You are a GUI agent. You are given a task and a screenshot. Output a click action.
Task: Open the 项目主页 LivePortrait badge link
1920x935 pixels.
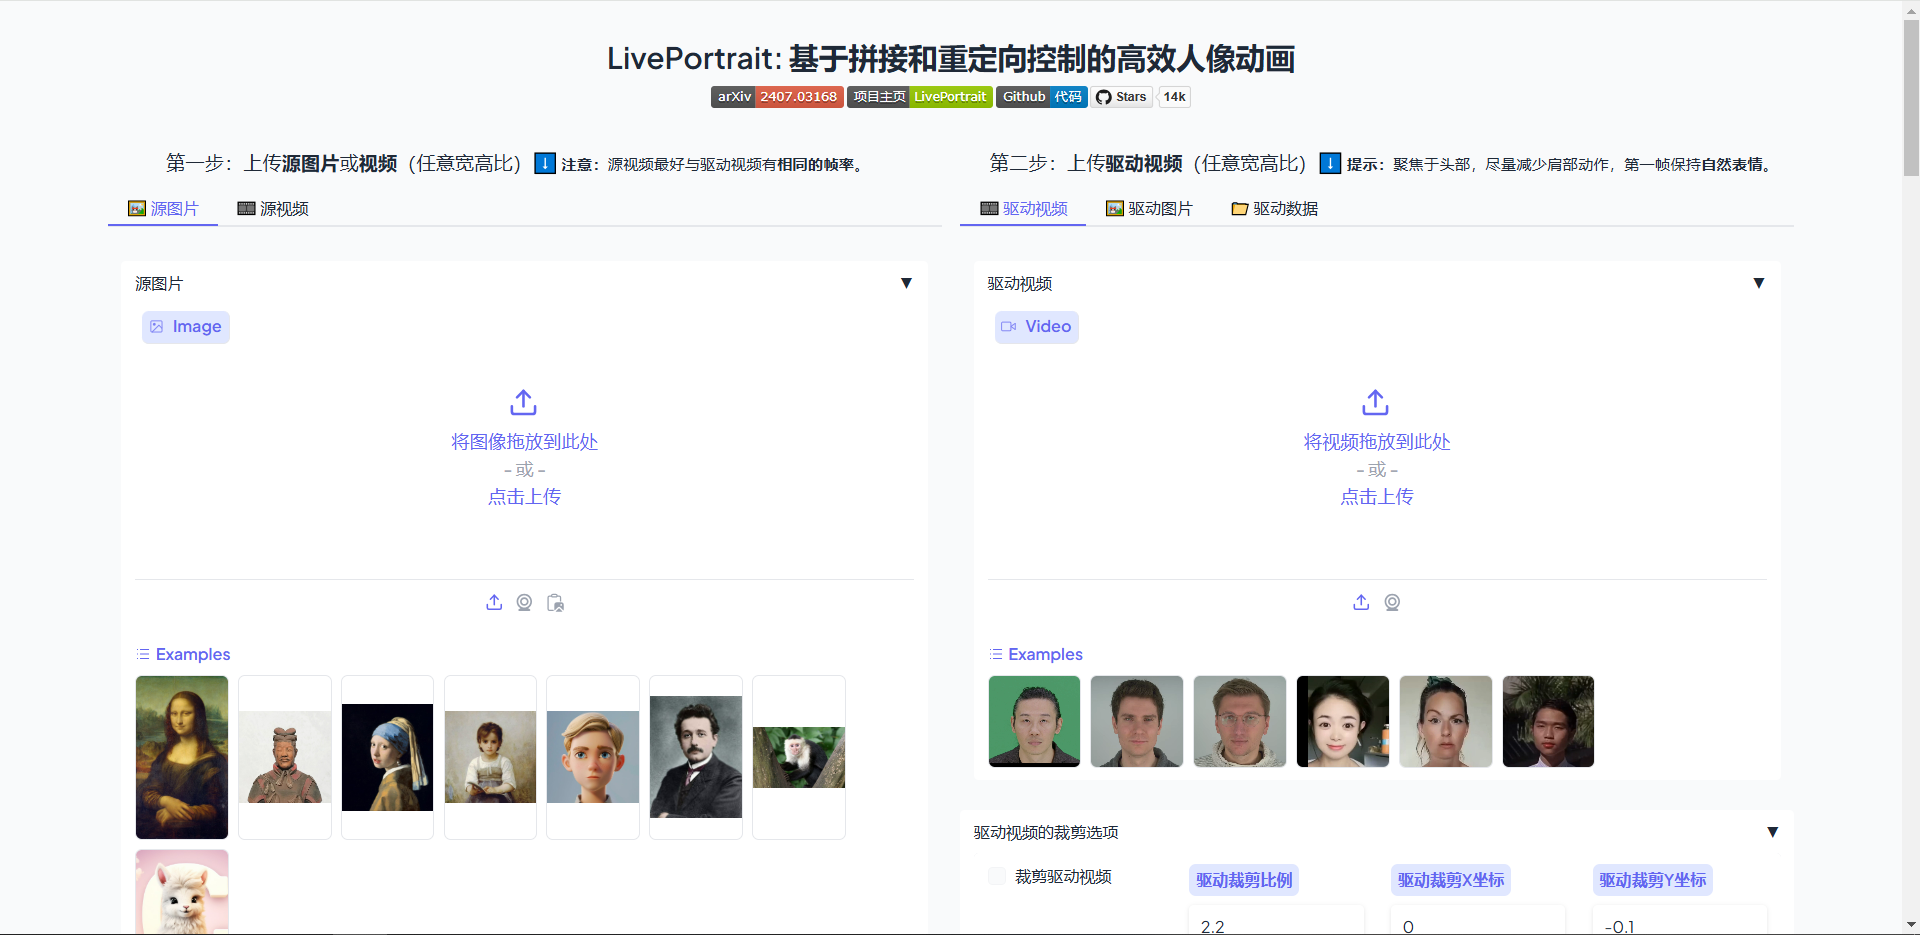click(x=919, y=97)
